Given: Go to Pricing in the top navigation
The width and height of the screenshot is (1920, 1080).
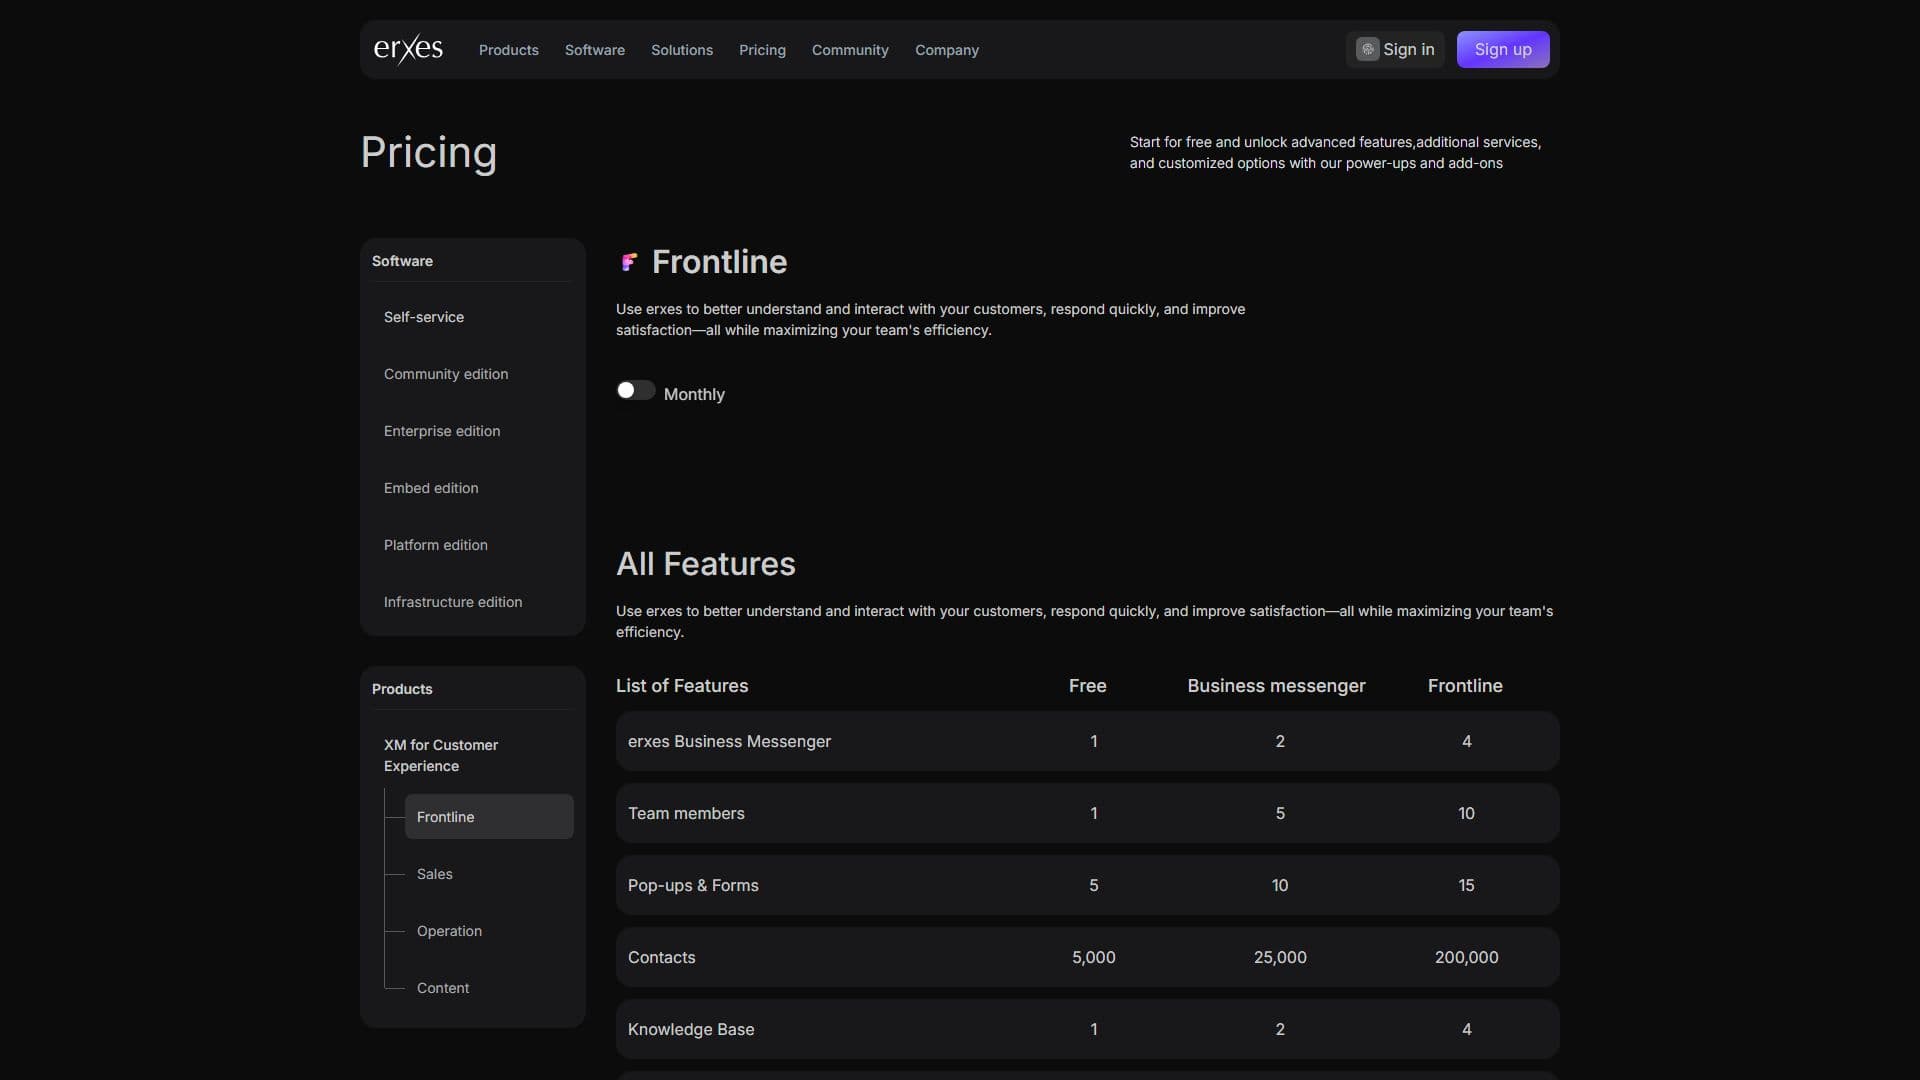Looking at the screenshot, I should (x=762, y=50).
